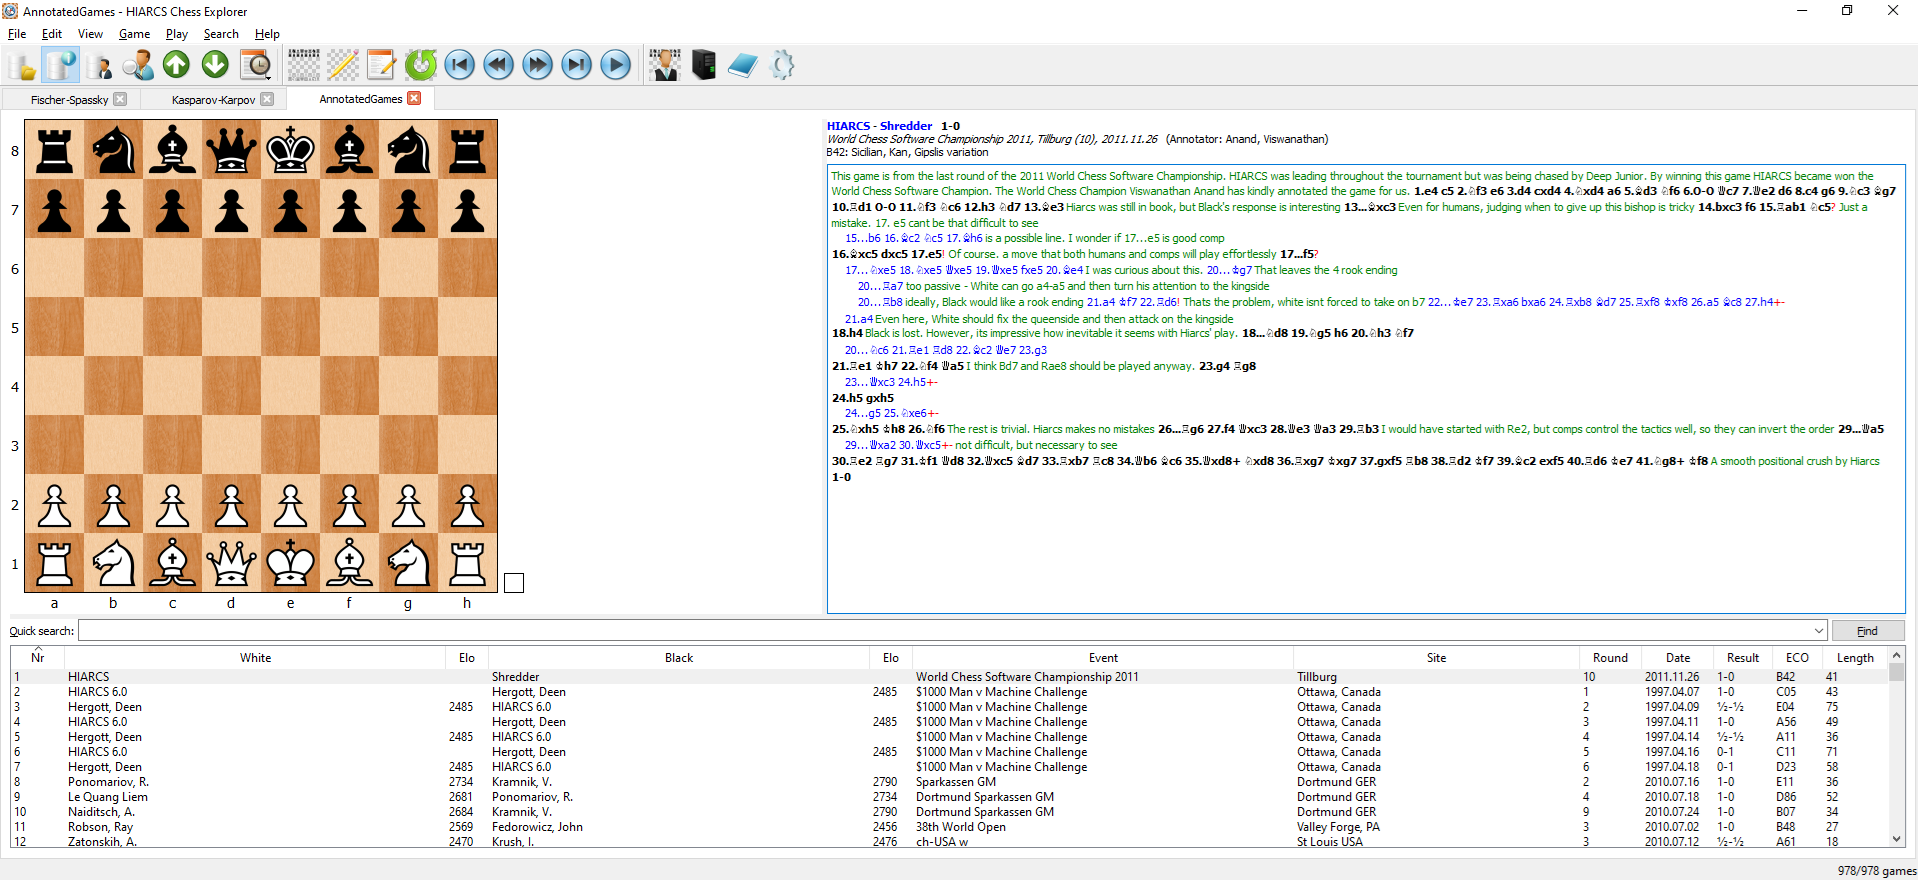Open the player database icon

99,66
